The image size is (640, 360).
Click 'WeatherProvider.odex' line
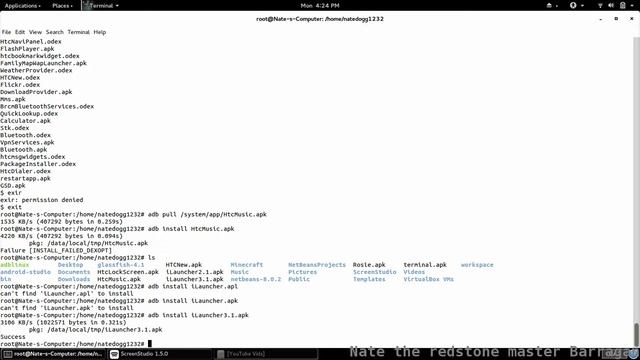click(x=36, y=71)
